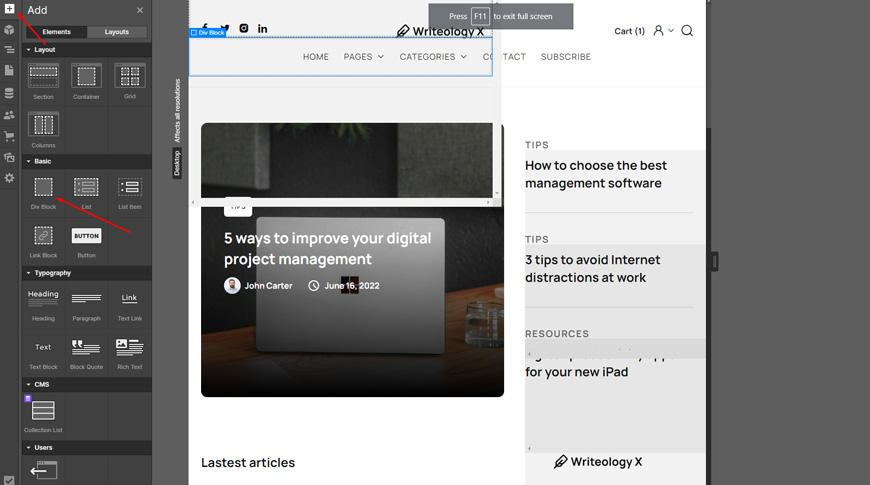Open the Navigator panel icon
Viewport: 870px width, 485px height.
tap(9, 50)
